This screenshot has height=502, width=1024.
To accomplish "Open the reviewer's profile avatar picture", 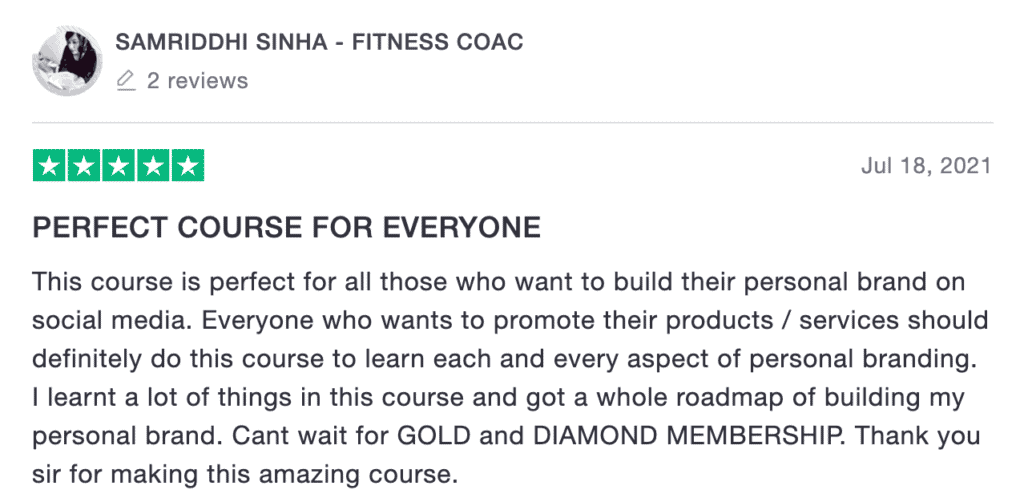I will (x=67, y=61).
